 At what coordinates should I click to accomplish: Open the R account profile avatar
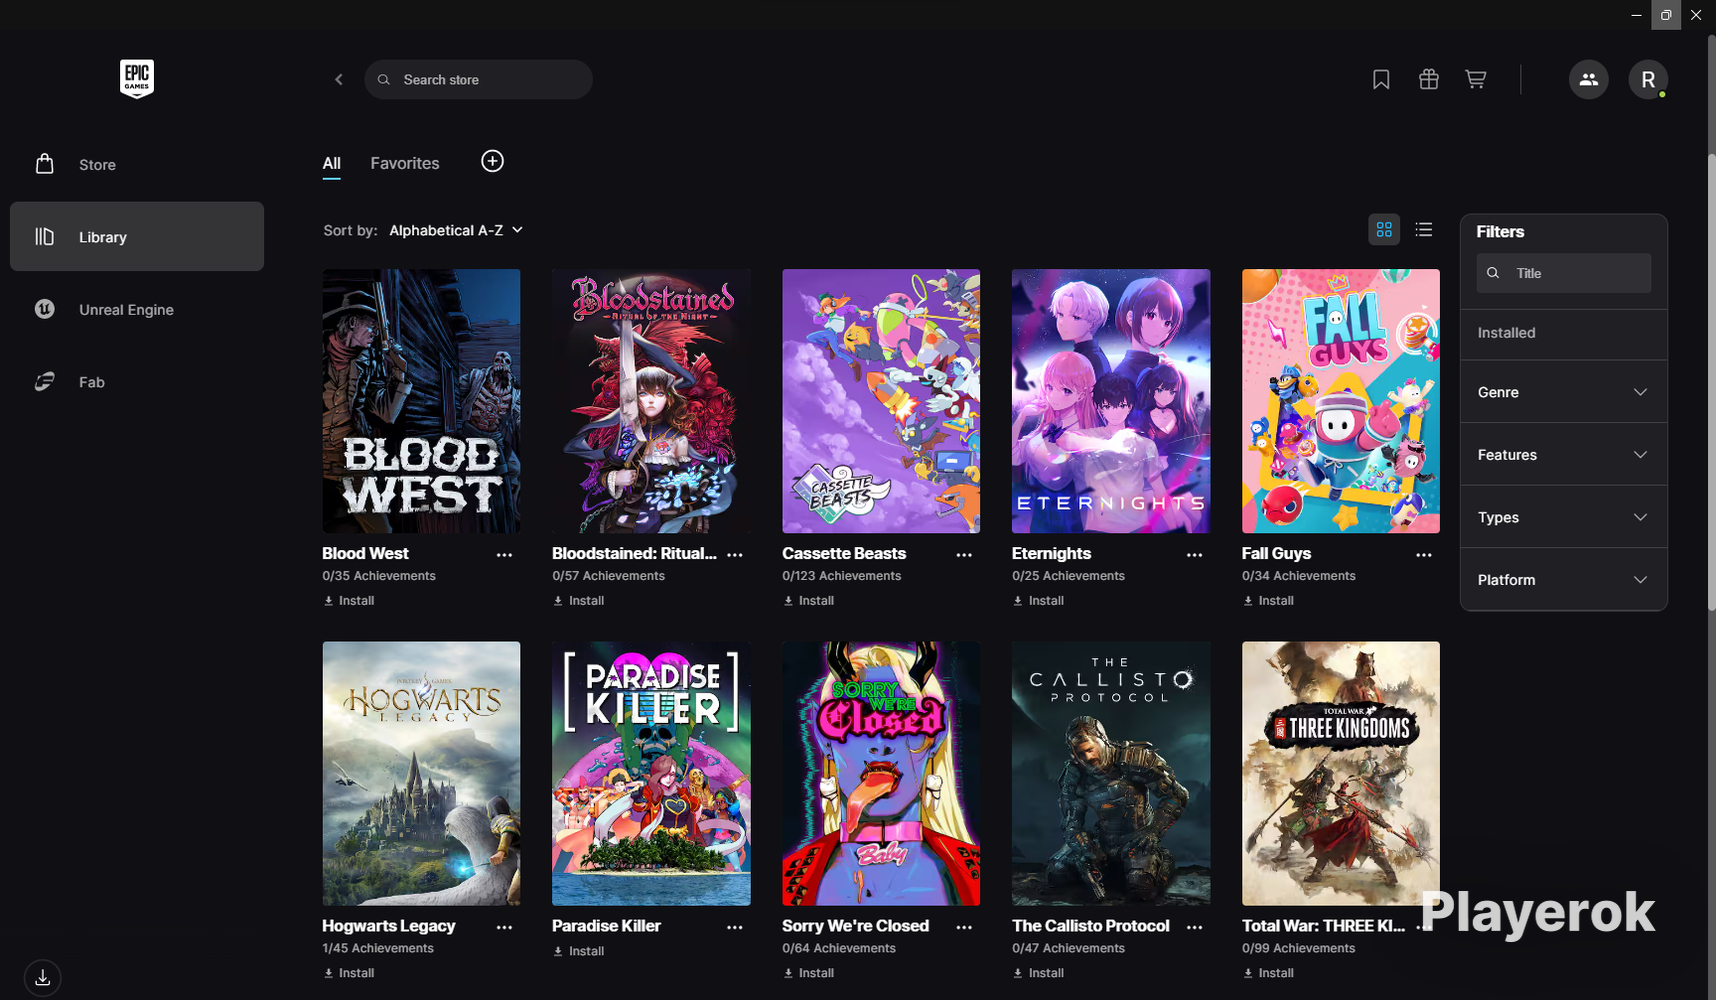point(1648,79)
